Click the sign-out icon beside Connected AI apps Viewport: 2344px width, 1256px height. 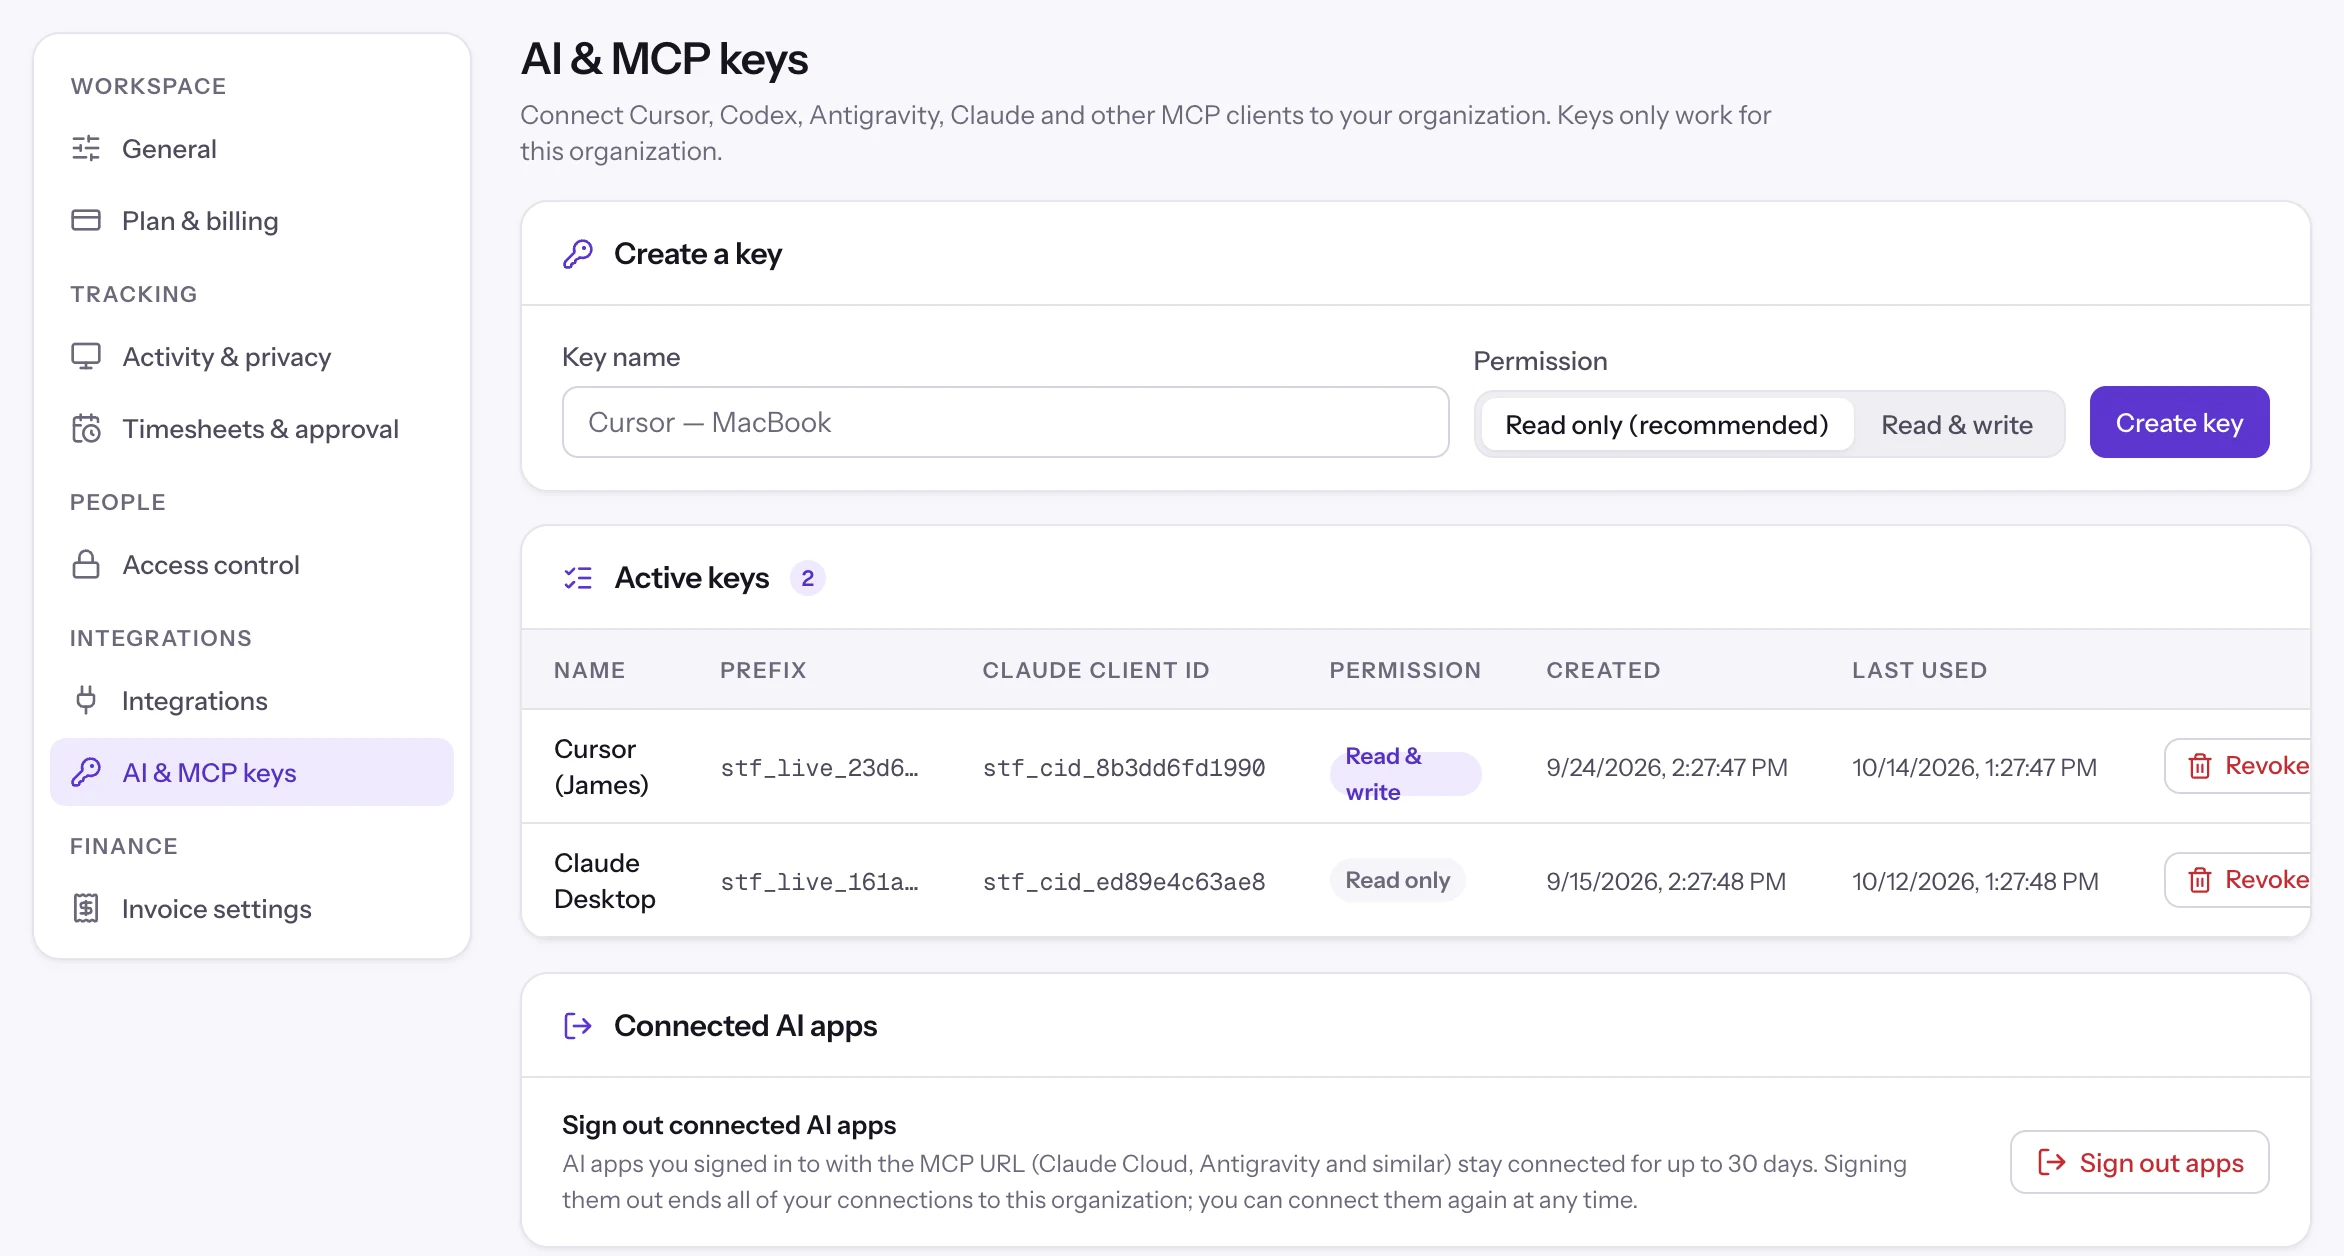tap(578, 1026)
